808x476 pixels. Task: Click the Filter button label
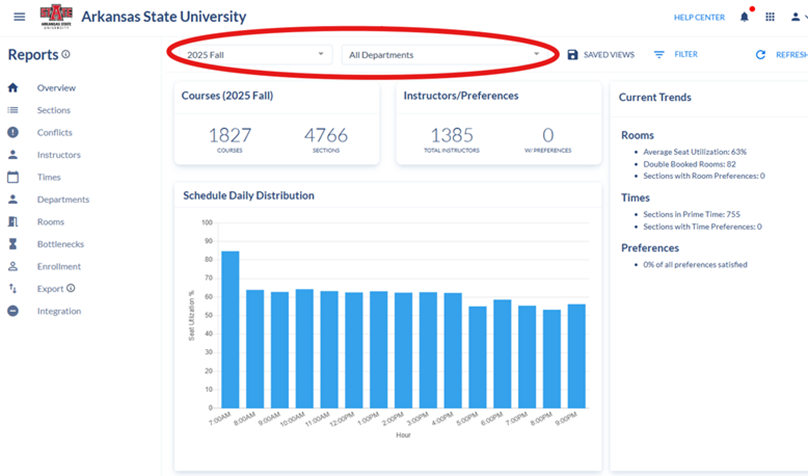(686, 54)
